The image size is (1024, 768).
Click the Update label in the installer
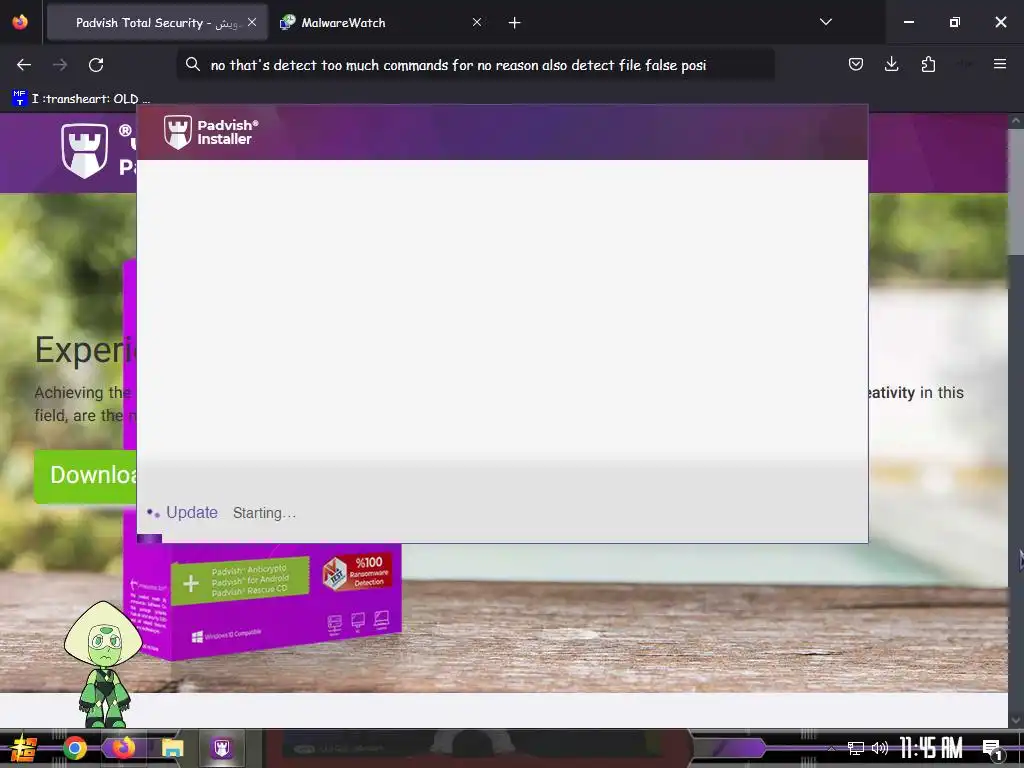191,513
